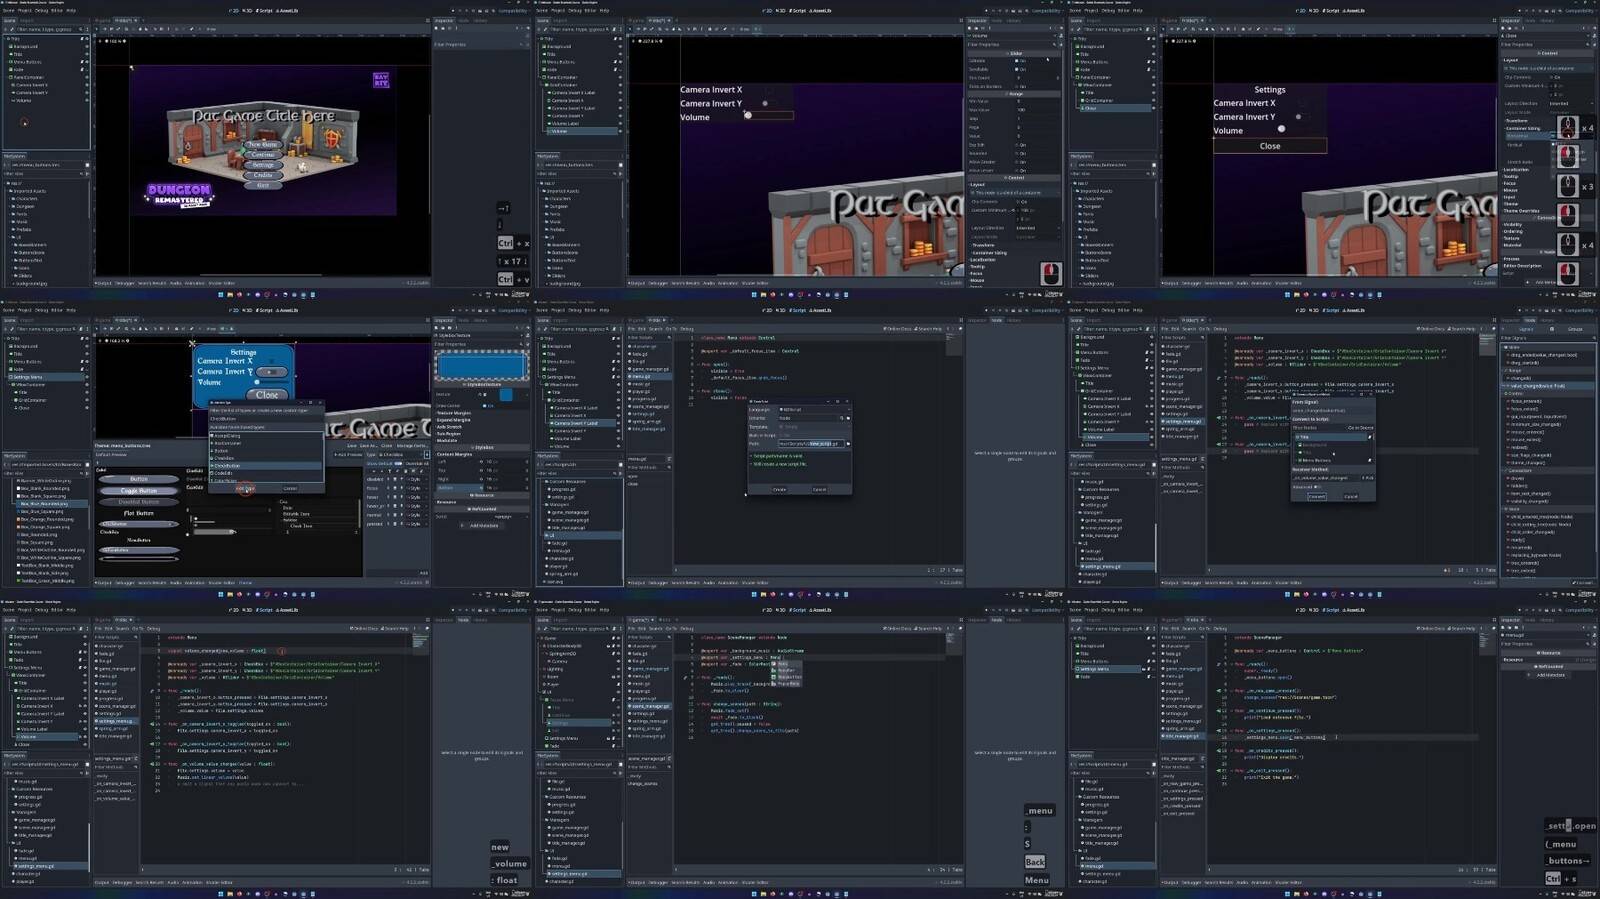Click the add node plus icon in title-screen frame Scene dock
The image size is (1600, 899).
(6, 29)
